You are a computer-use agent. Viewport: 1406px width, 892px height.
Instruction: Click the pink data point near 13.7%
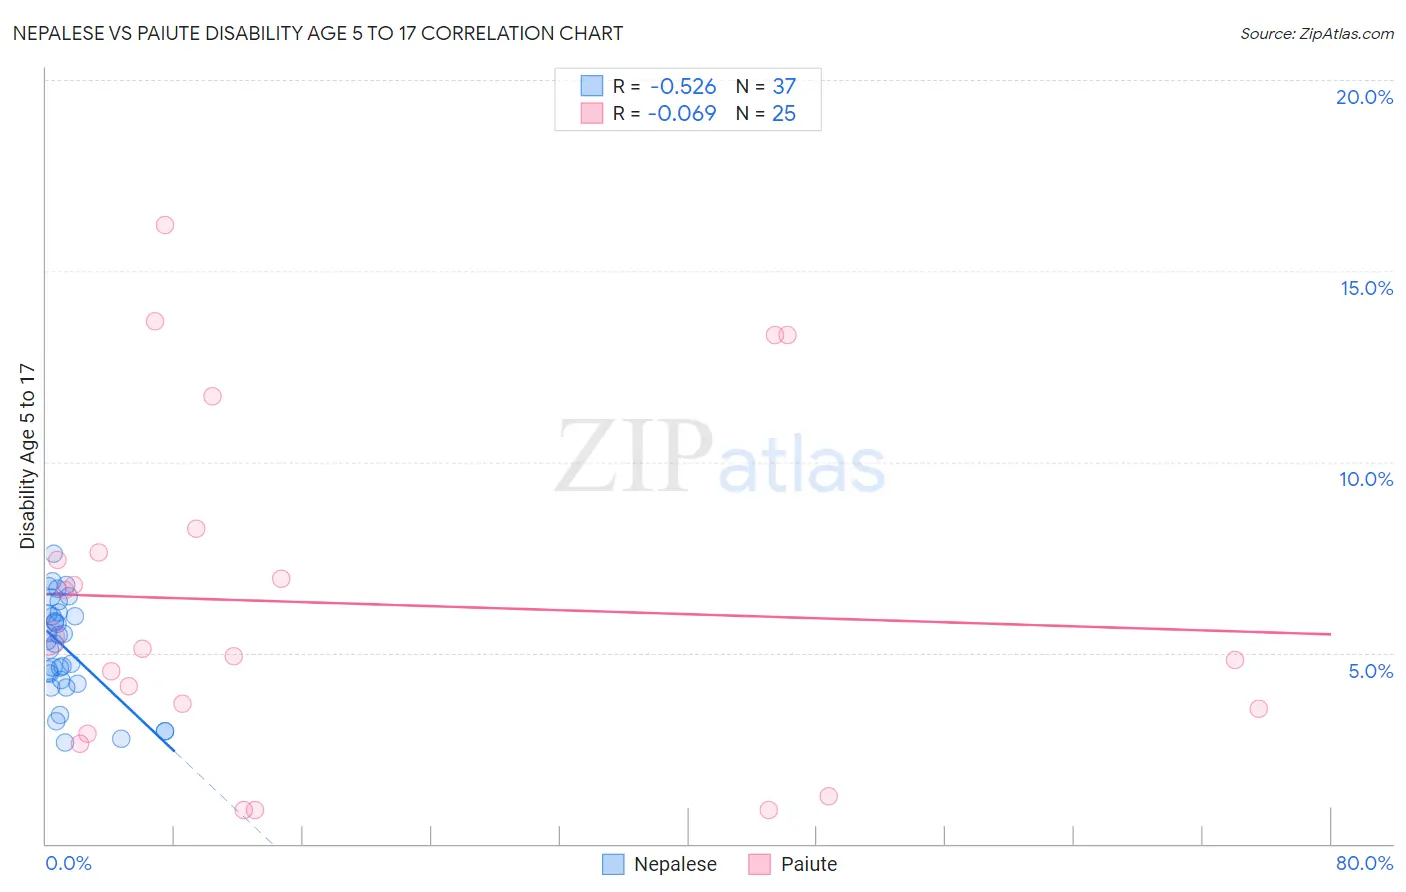[x=155, y=321]
